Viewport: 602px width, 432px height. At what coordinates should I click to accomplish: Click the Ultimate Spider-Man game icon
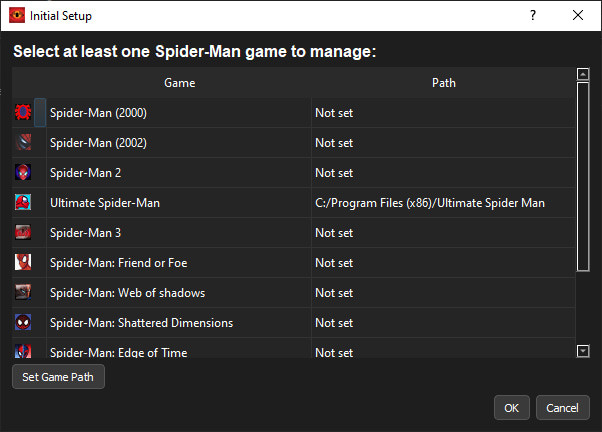pyautogui.click(x=23, y=203)
